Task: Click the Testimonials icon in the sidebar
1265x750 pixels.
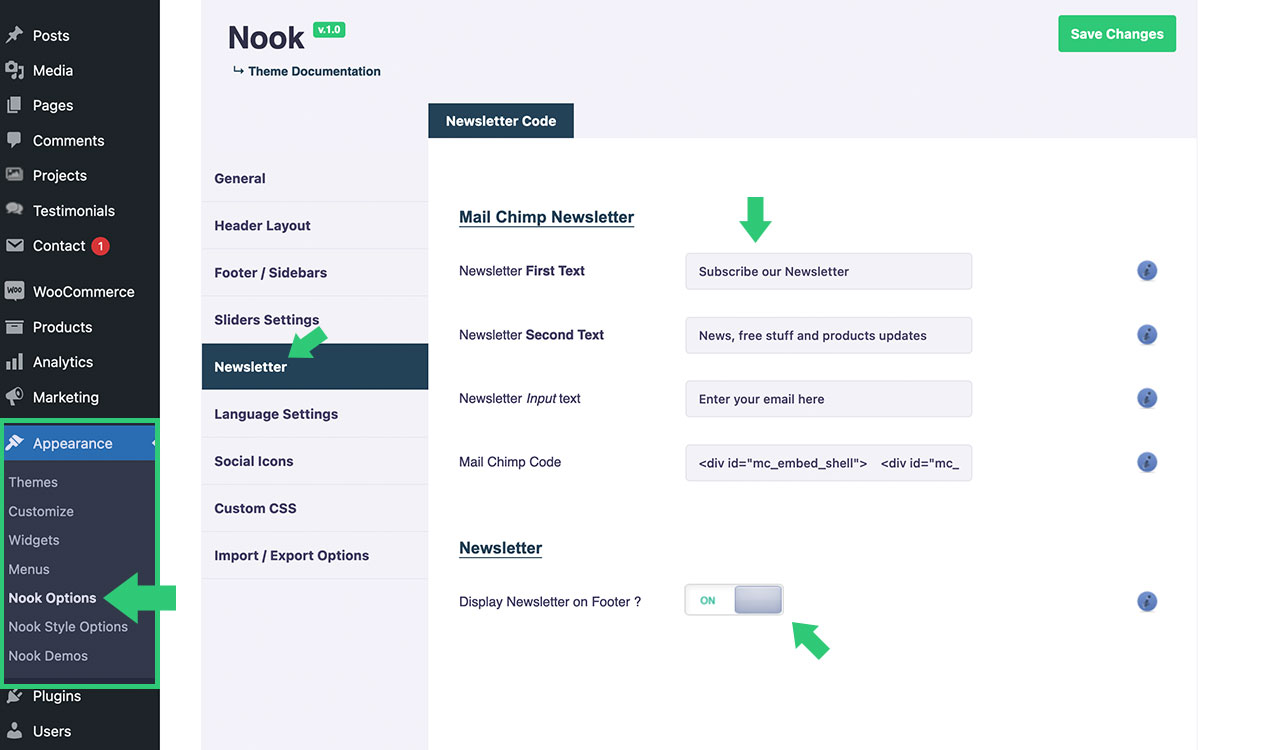Action: pyautogui.click(x=14, y=210)
